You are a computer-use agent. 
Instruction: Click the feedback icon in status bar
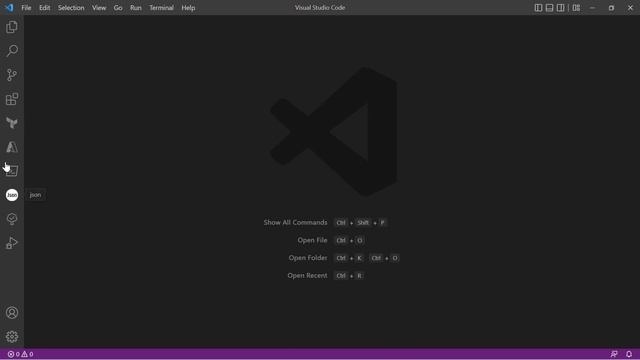(614, 354)
